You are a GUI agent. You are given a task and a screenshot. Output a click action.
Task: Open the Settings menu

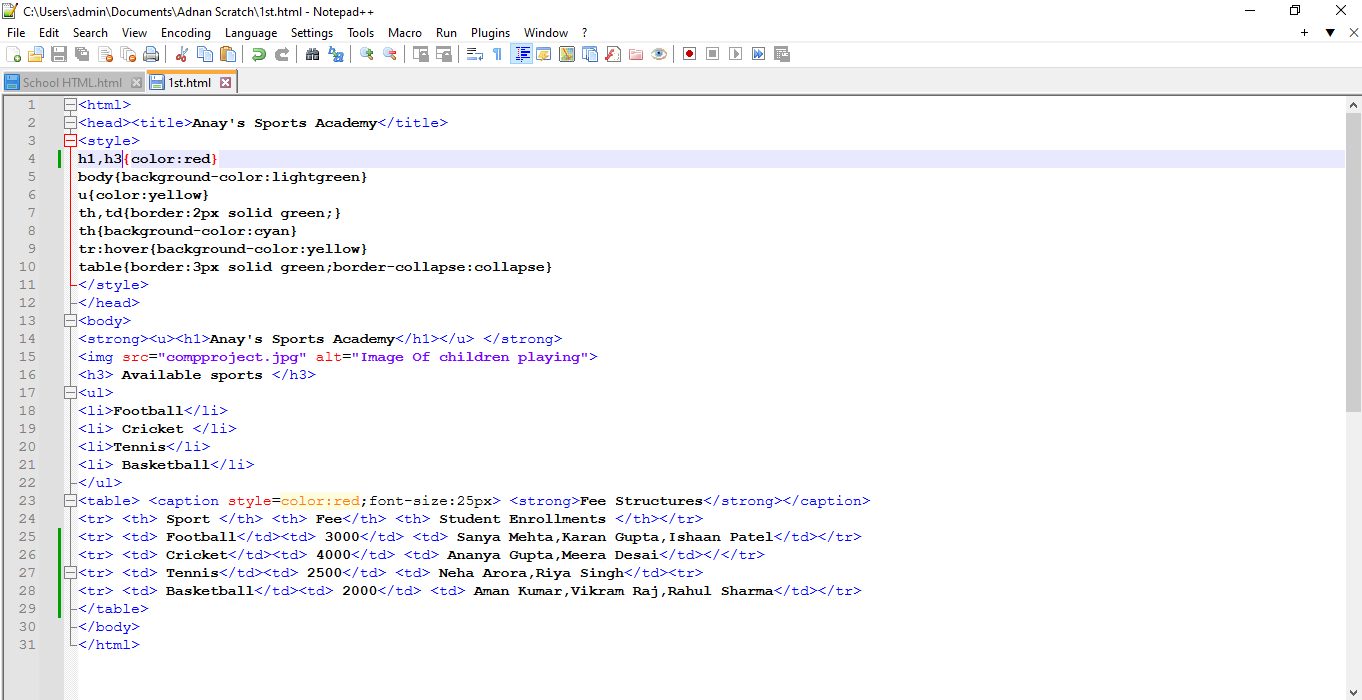pos(312,33)
